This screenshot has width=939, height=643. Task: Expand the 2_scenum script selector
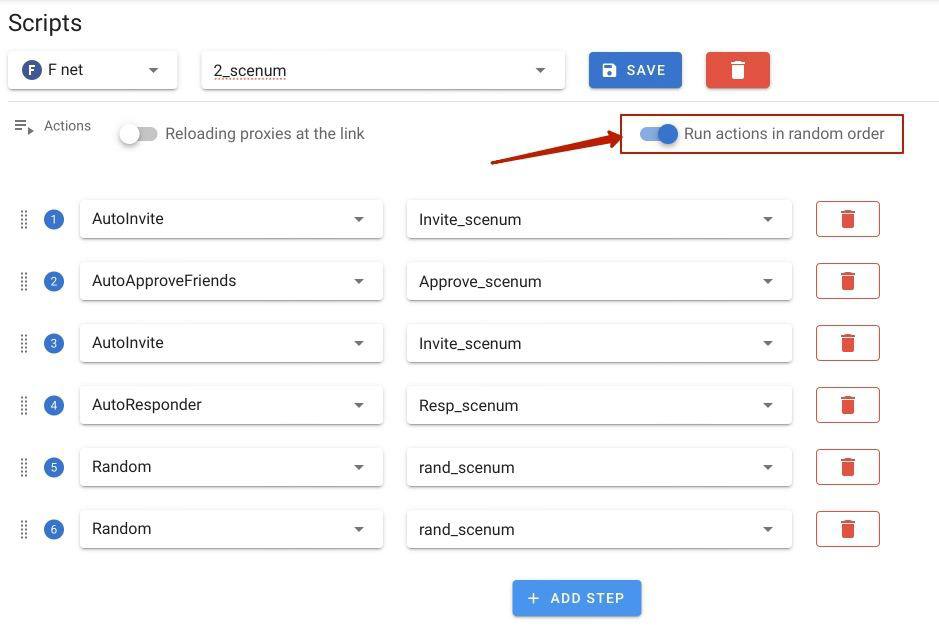(x=383, y=70)
